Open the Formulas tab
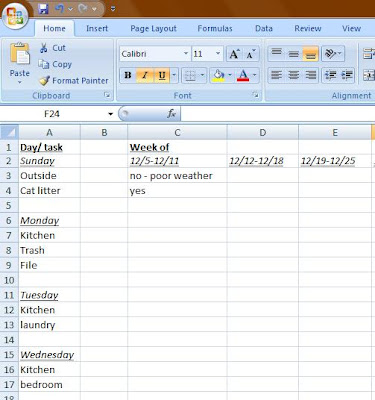 point(215,29)
